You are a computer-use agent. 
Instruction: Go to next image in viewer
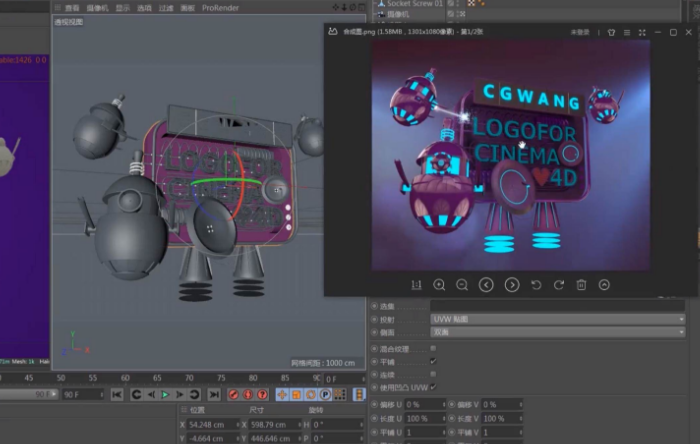coord(512,285)
